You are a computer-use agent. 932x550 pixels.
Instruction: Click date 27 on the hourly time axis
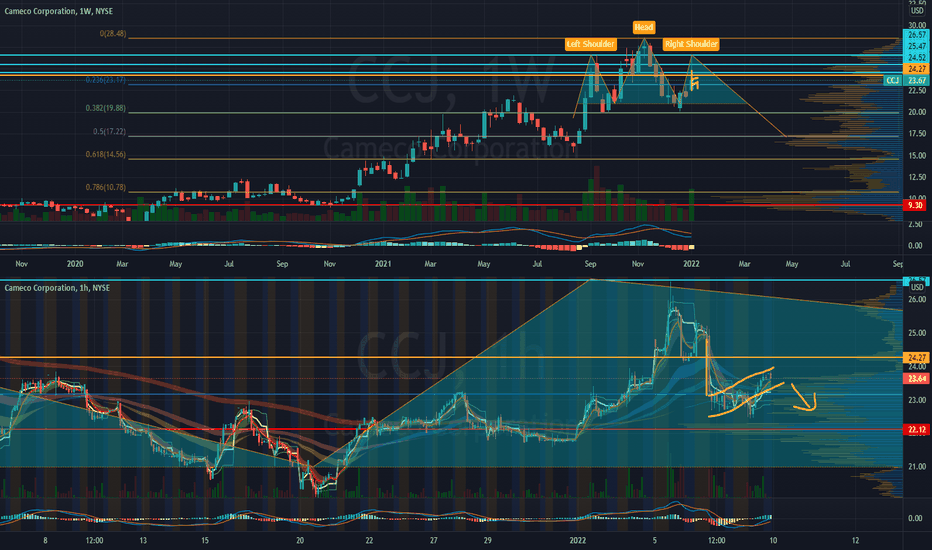pos(433,540)
